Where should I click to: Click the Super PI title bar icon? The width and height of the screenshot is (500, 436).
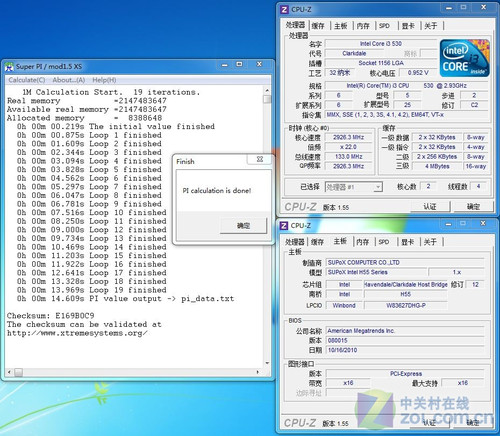(x=9, y=66)
